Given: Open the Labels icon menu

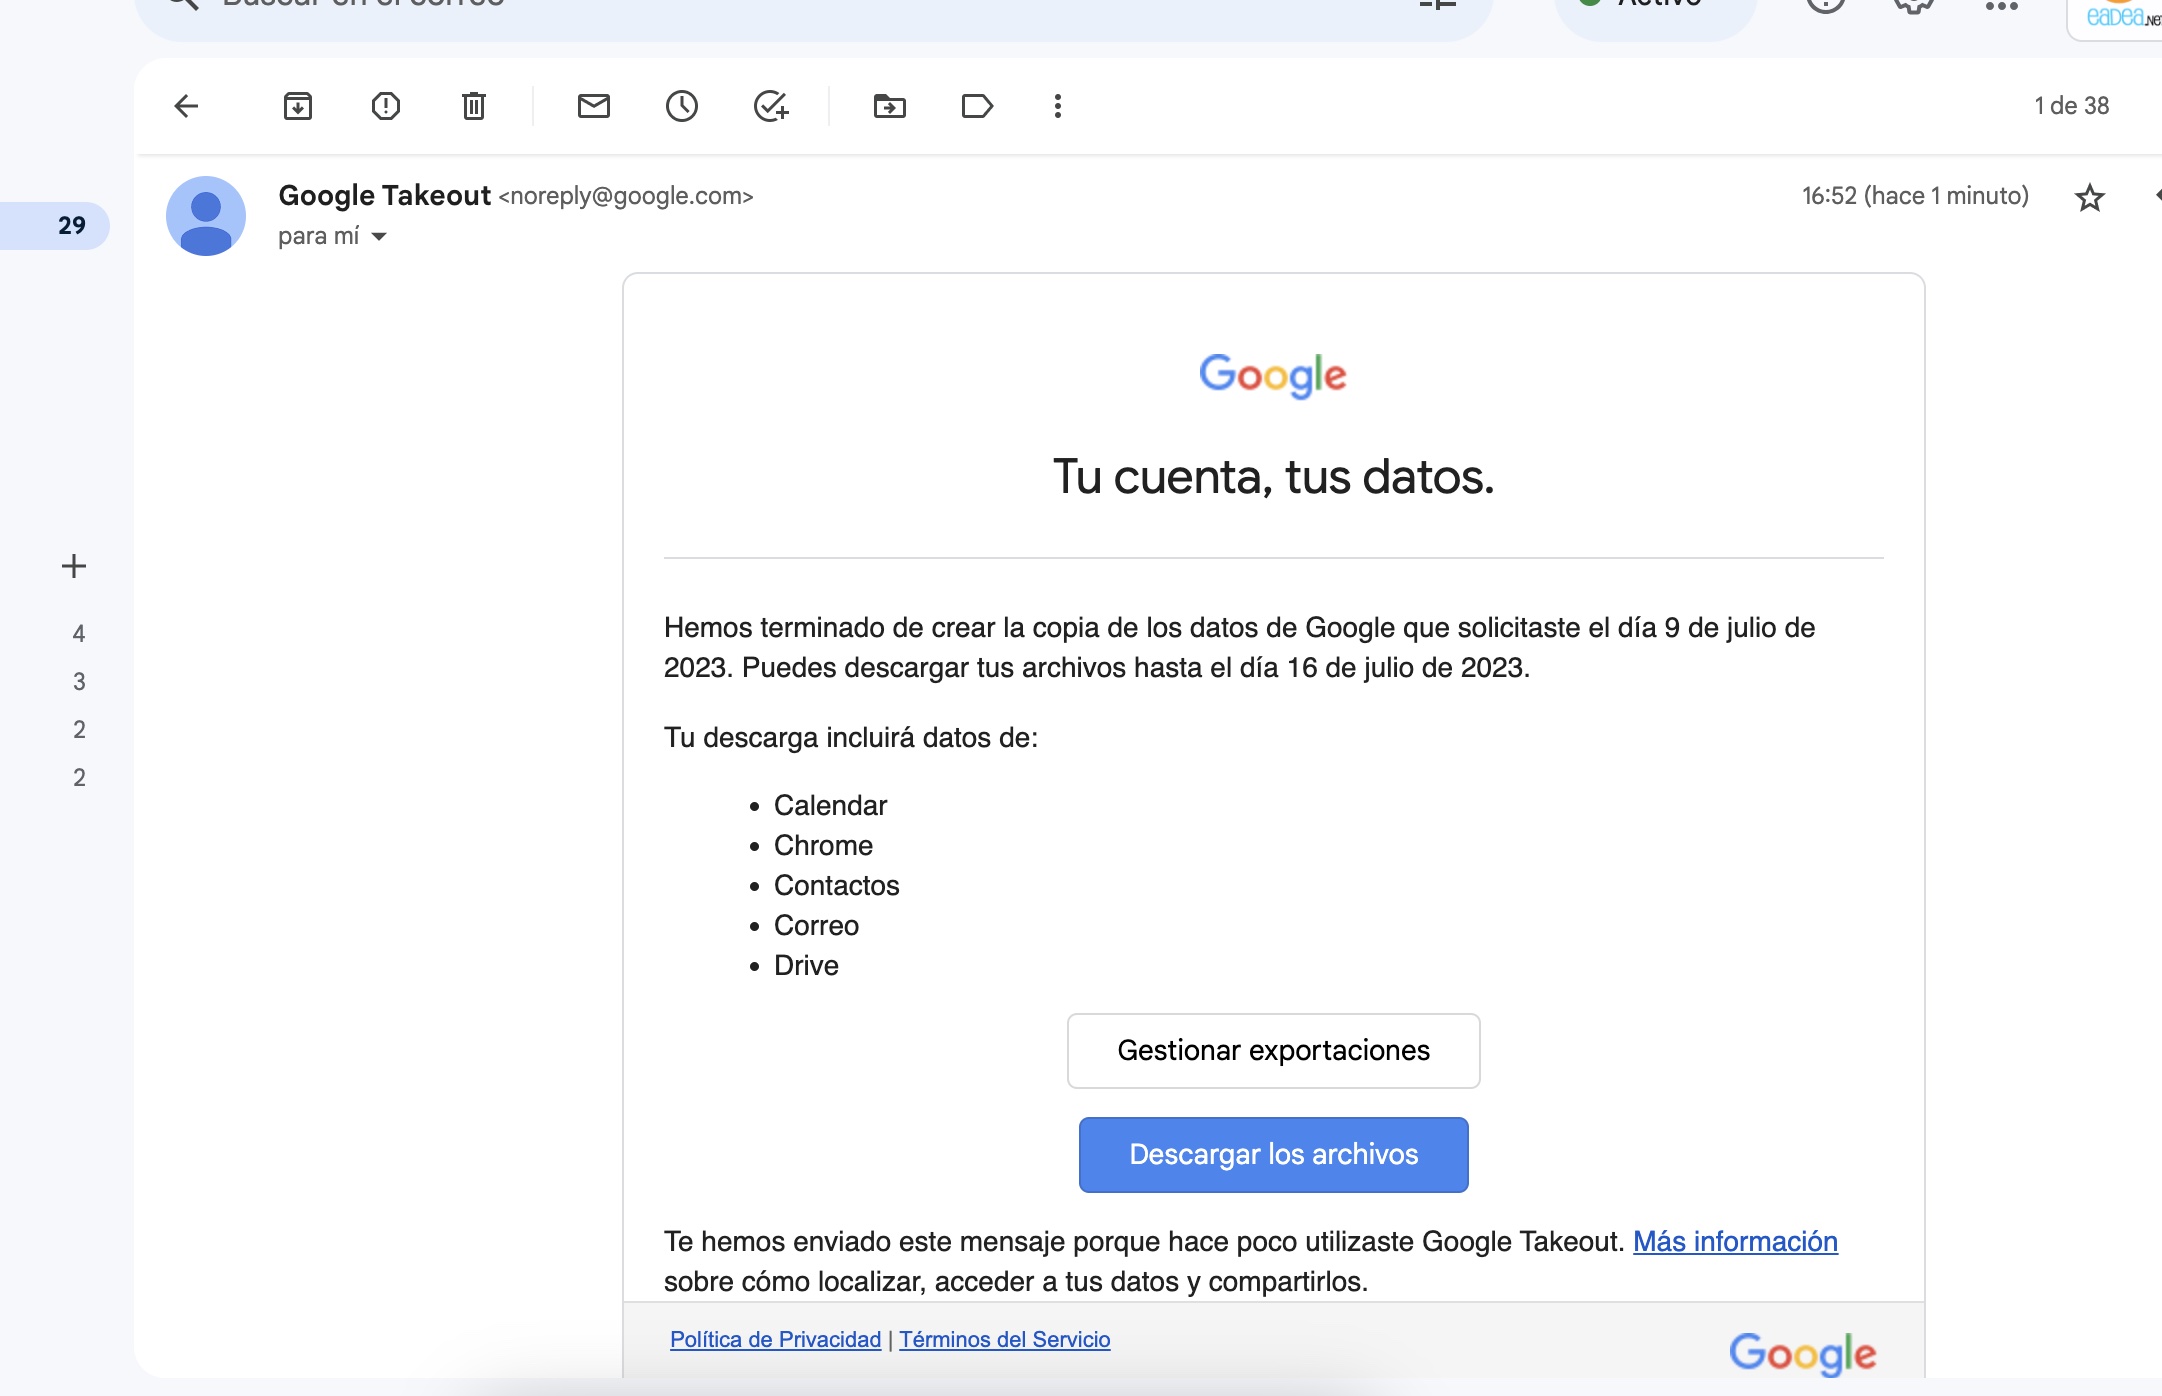Looking at the screenshot, I should [977, 106].
